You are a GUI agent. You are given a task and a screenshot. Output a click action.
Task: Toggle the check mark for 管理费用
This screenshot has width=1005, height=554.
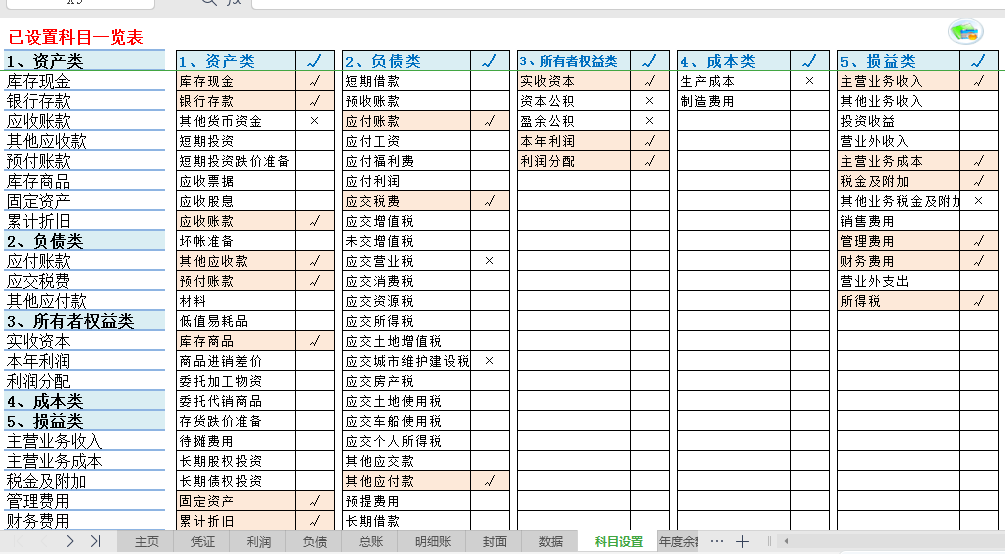979,241
